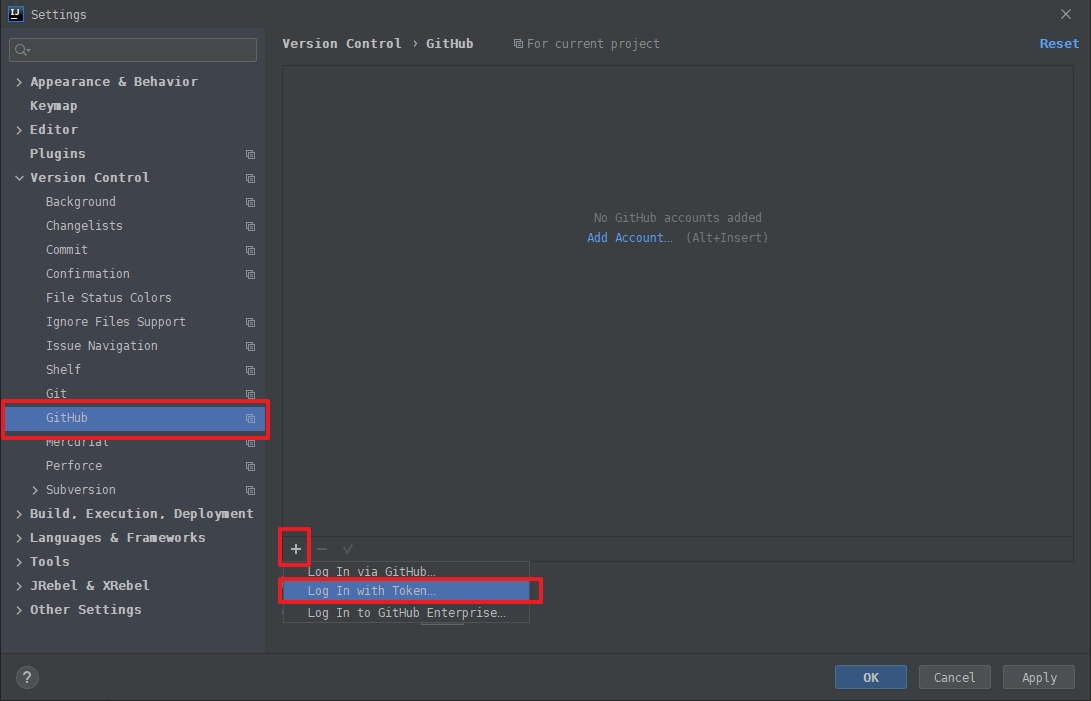This screenshot has width=1091, height=701.
Task: Select Issue Navigation item
Action: click(x=102, y=346)
